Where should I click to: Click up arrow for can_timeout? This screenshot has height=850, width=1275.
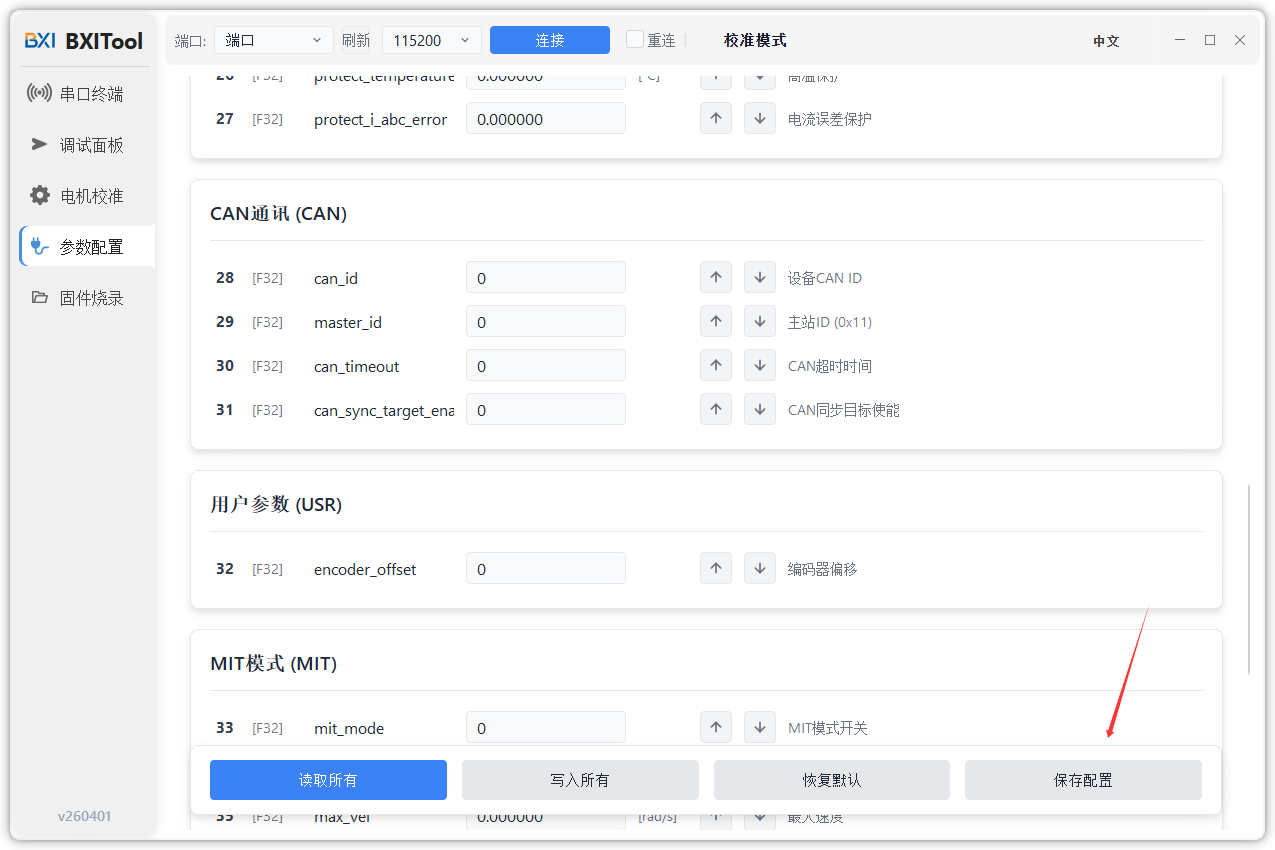click(x=716, y=365)
